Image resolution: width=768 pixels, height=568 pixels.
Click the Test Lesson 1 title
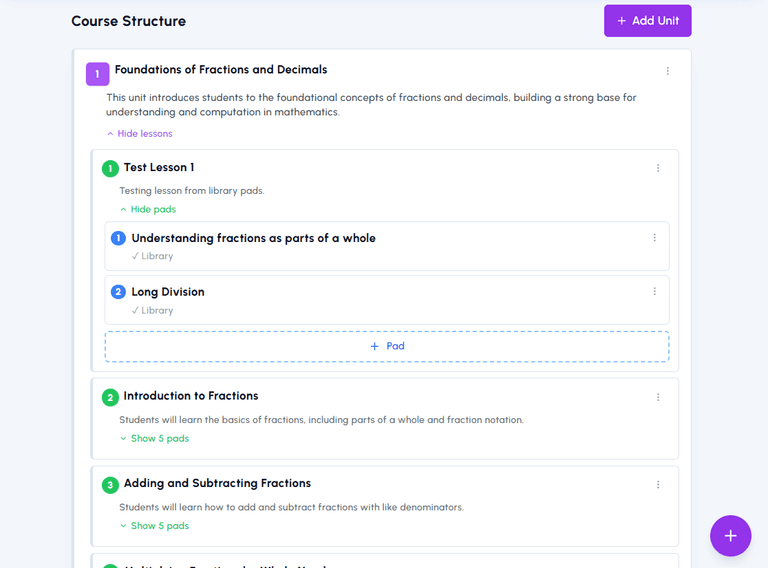159,167
